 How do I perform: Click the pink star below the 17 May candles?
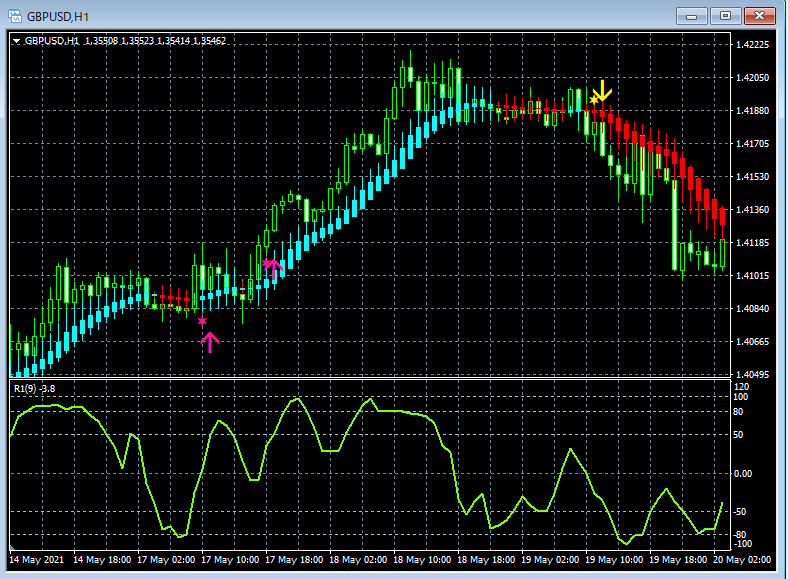[202, 321]
